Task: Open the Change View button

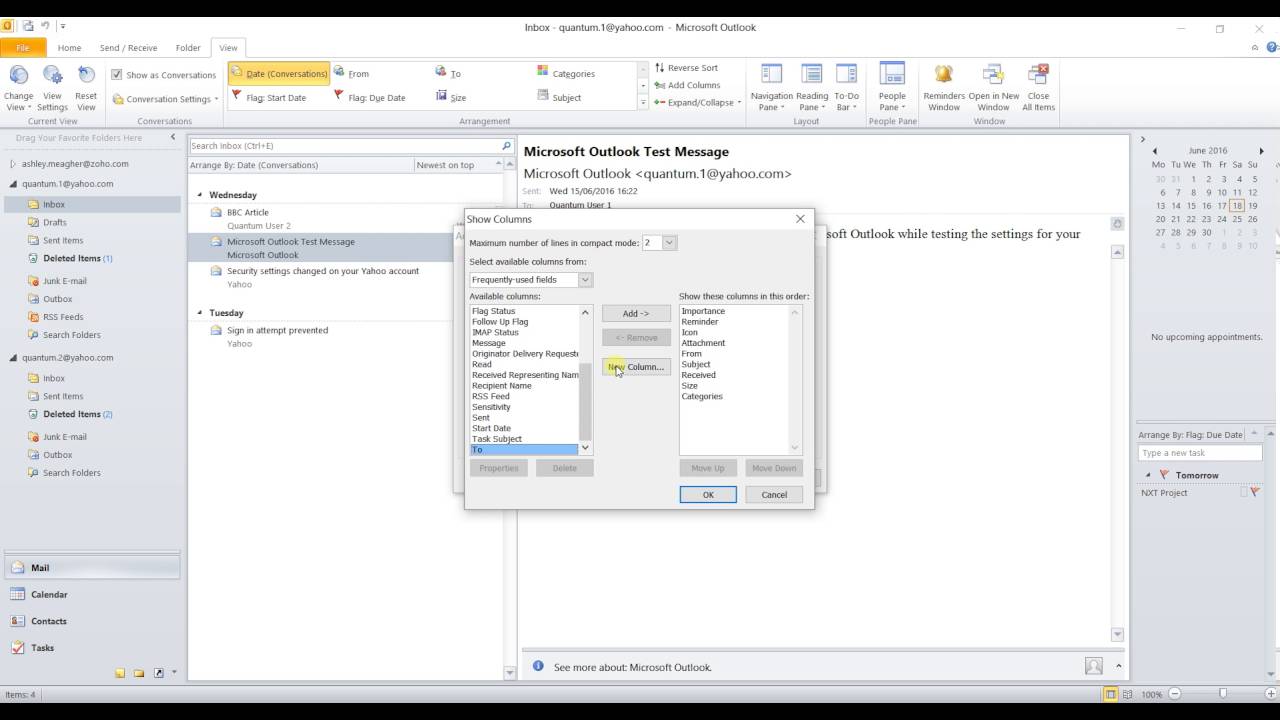Action: click(19, 88)
